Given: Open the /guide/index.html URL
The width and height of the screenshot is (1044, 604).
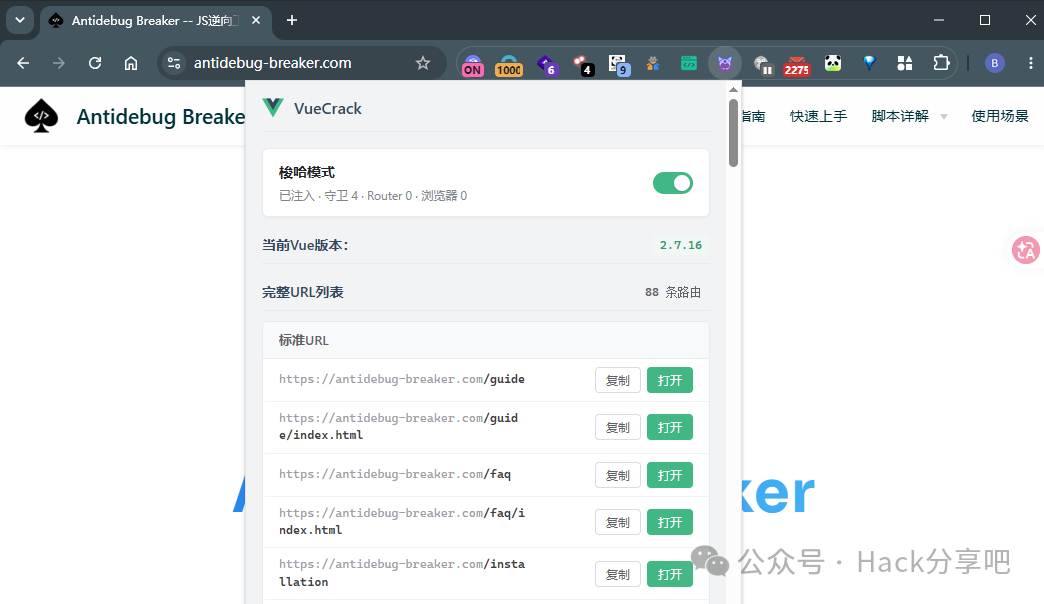Looking at the screenshot, I should (x=670, y=428).
